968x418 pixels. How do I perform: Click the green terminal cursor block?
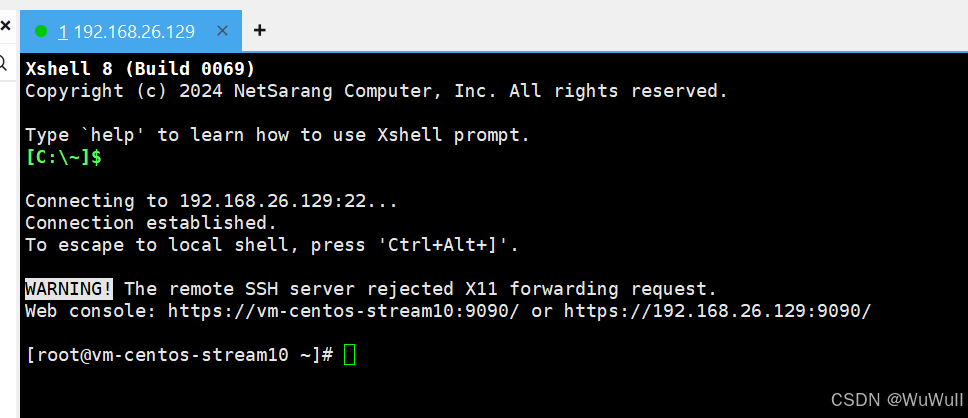pos(349,355)
